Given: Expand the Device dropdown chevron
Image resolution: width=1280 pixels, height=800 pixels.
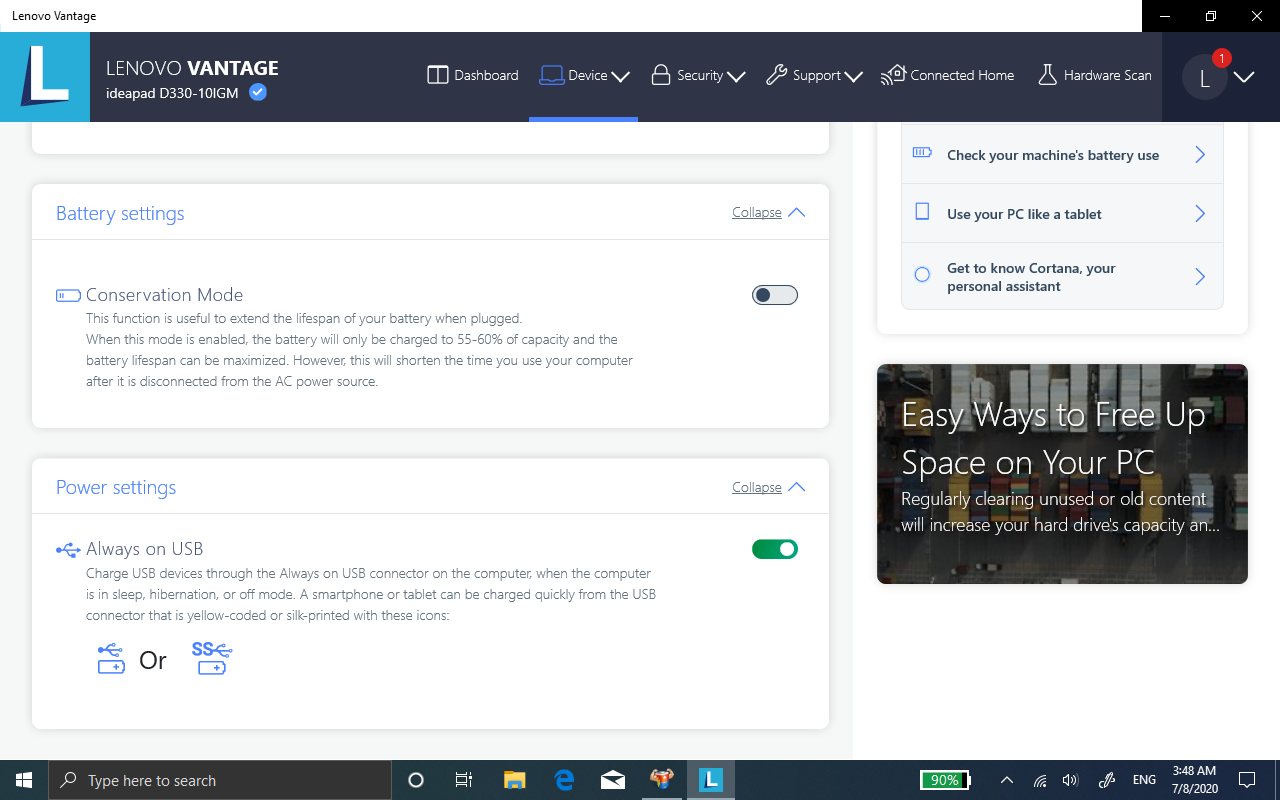Looking at the screenshot, I should coord(620,76).
